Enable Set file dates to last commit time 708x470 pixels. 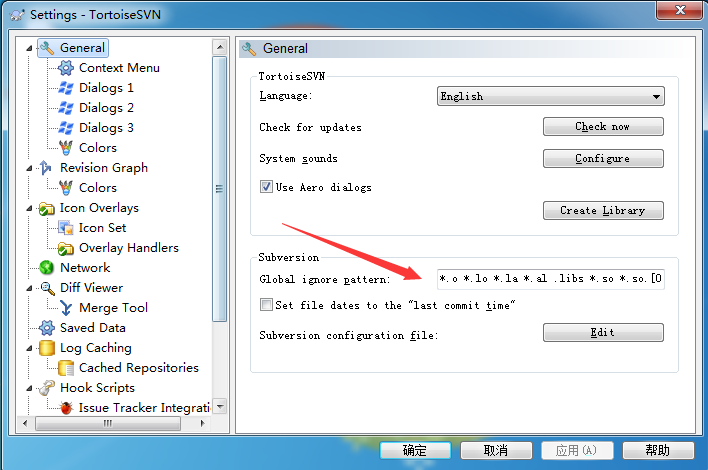(266, 305)
